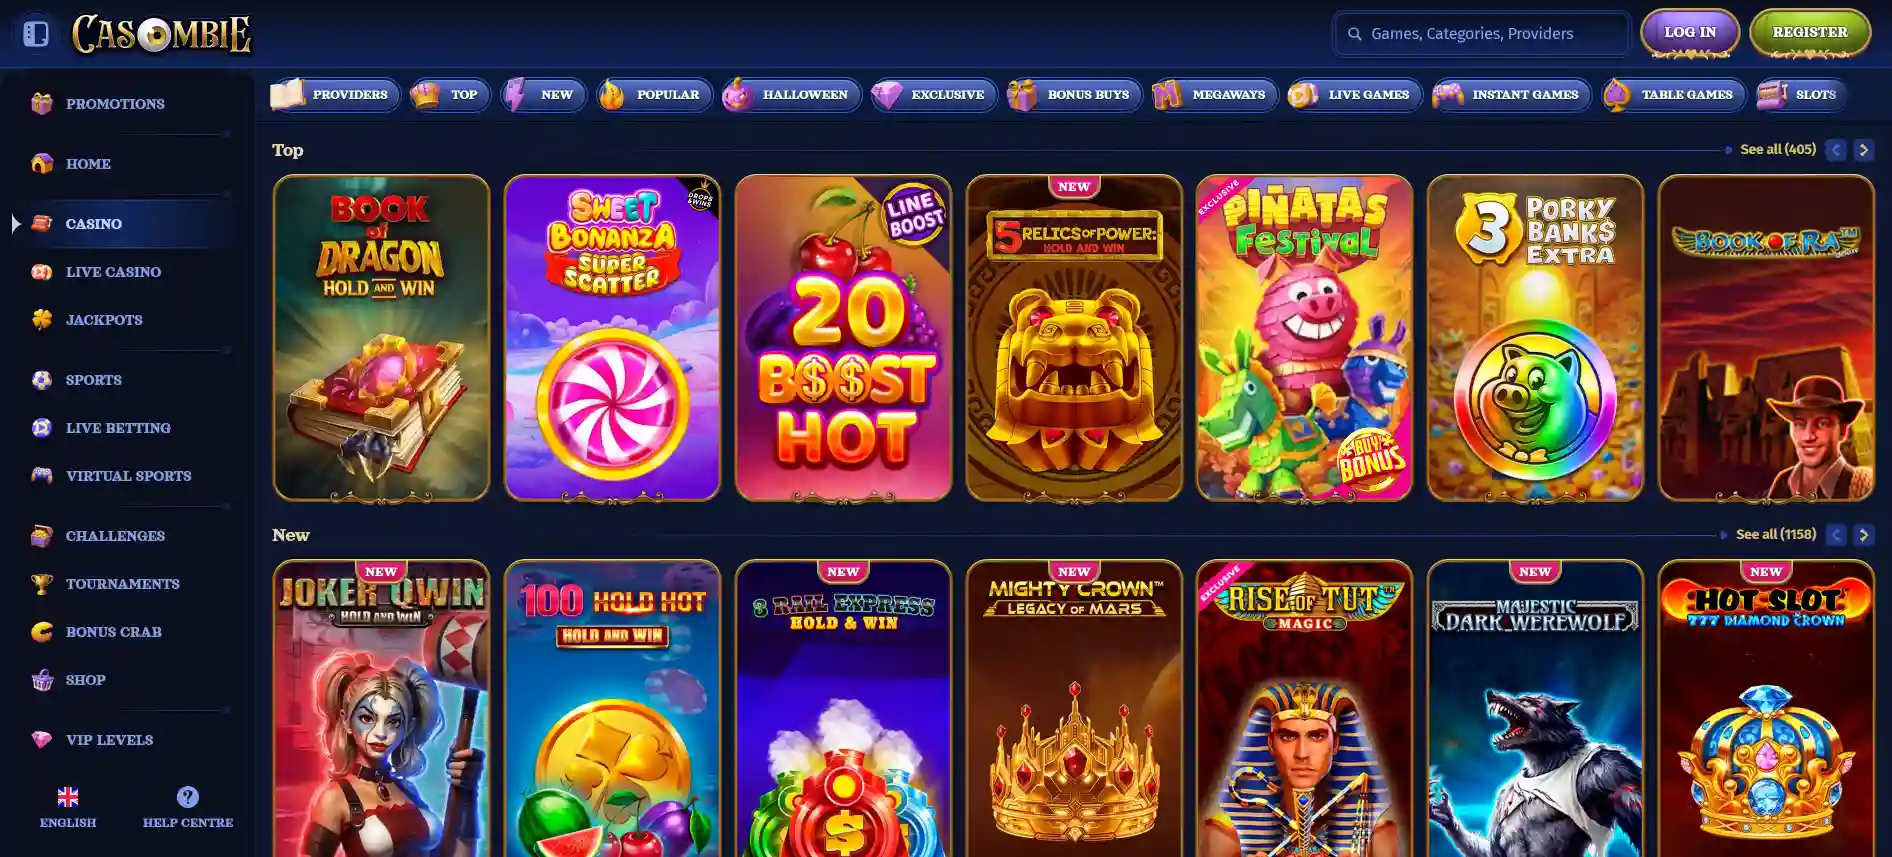The image size is (1892, 857).
Task: Show next games in Top row
Action: (1863, 150)
